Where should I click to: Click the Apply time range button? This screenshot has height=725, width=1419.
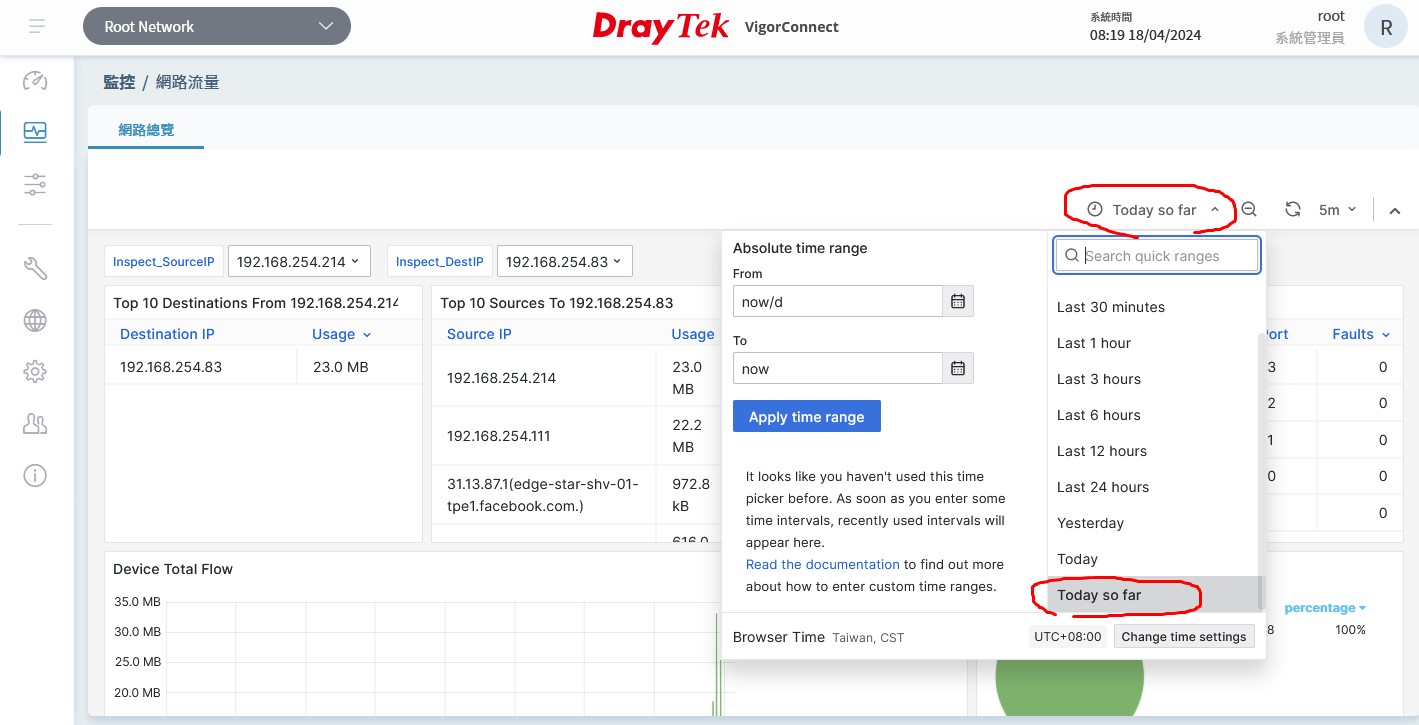806,417
